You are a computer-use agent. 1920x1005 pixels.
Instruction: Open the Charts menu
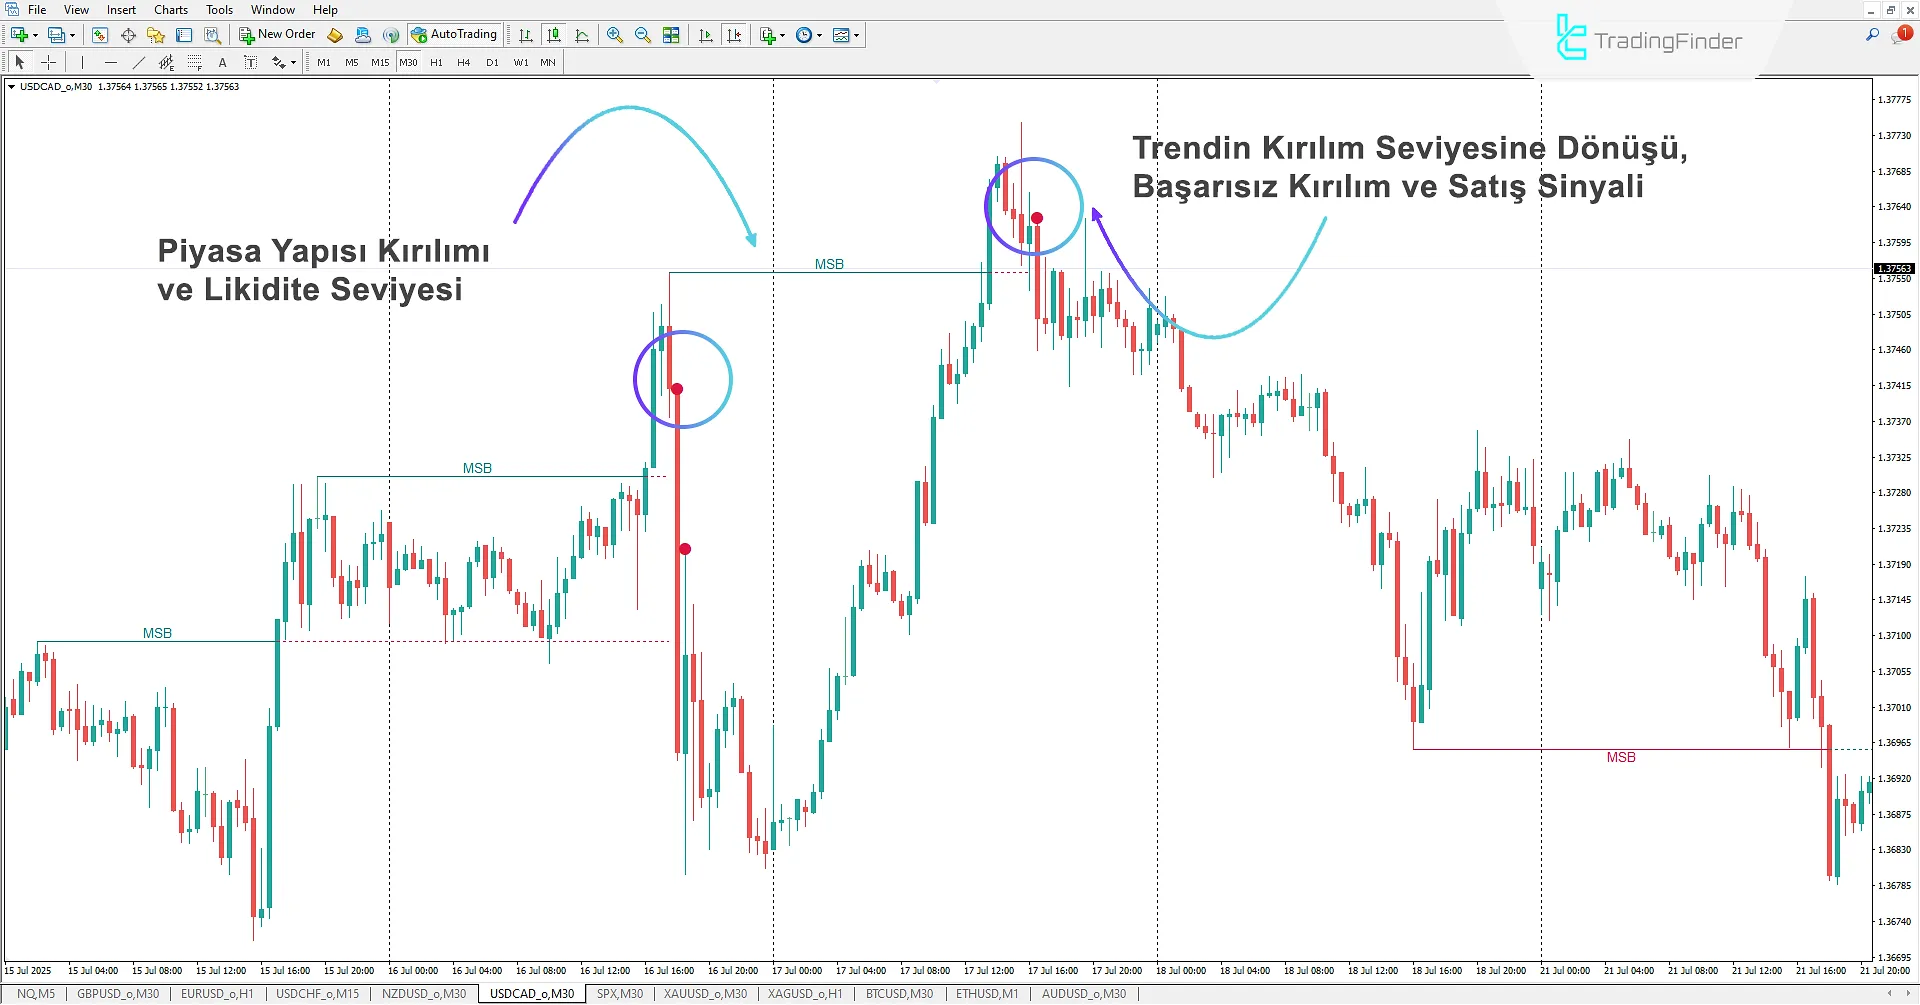pyautogui.click(x=170, y=9)
